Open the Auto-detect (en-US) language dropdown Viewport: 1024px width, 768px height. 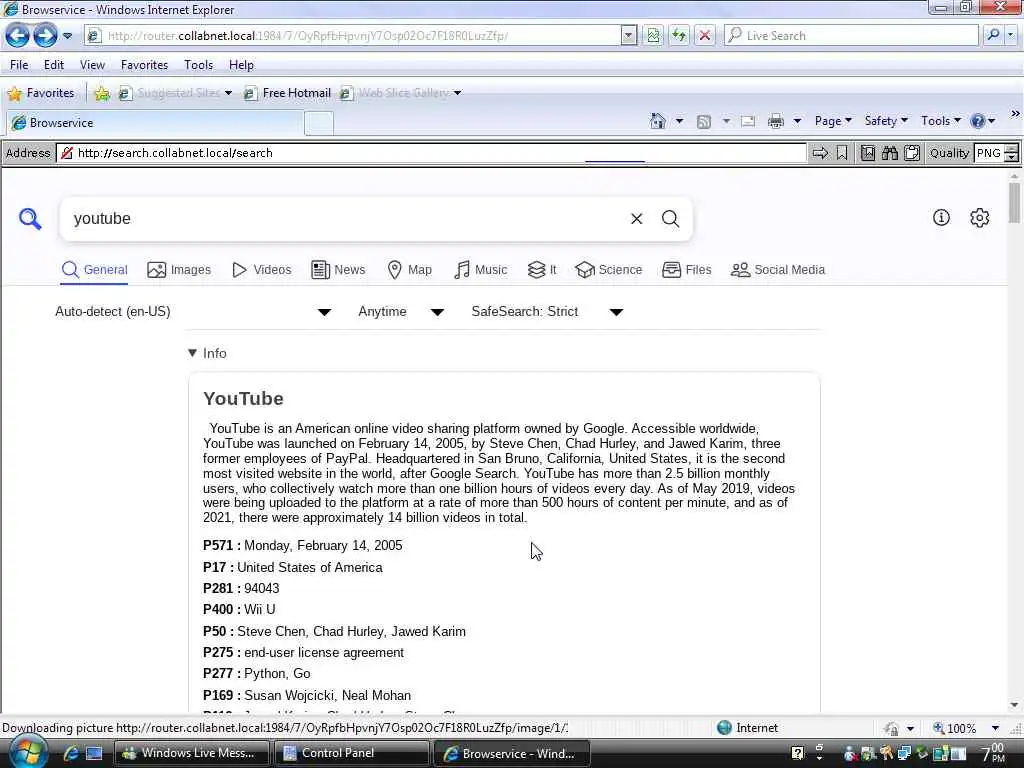point(193,312)
